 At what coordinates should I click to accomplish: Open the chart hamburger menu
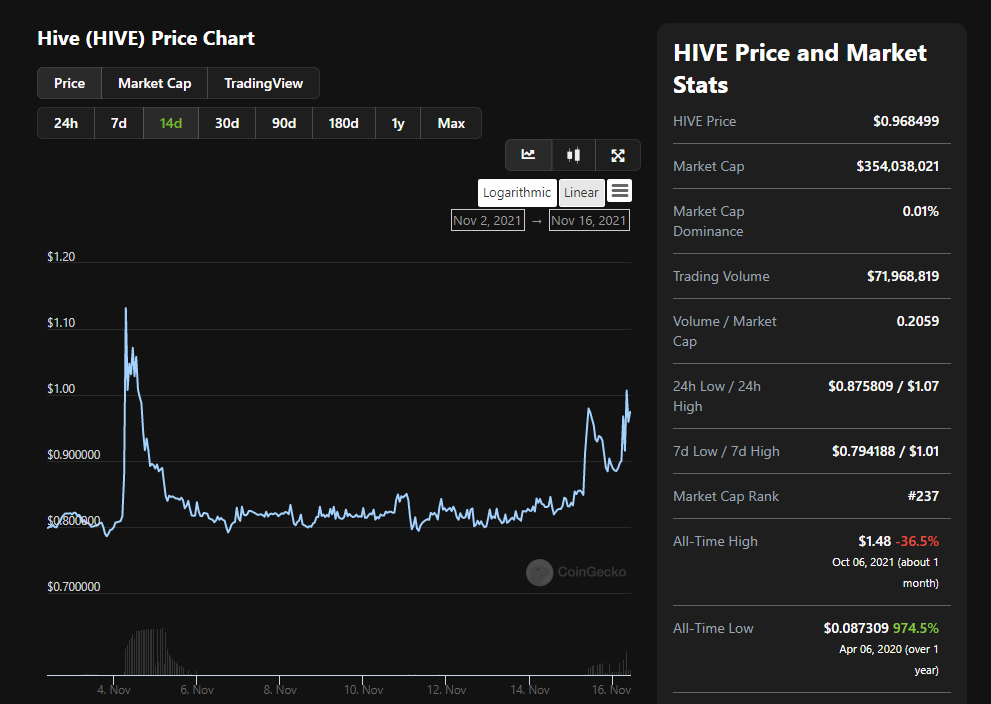coord(619,191)
